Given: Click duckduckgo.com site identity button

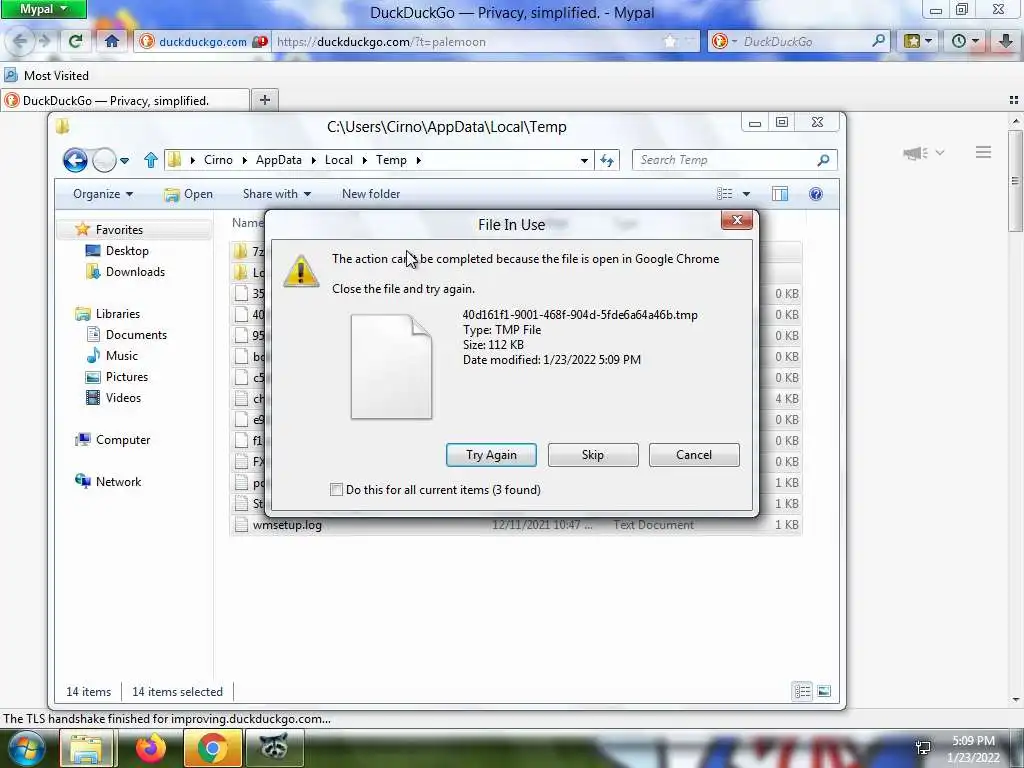Looking at the screenshot, I should (203, 42).
